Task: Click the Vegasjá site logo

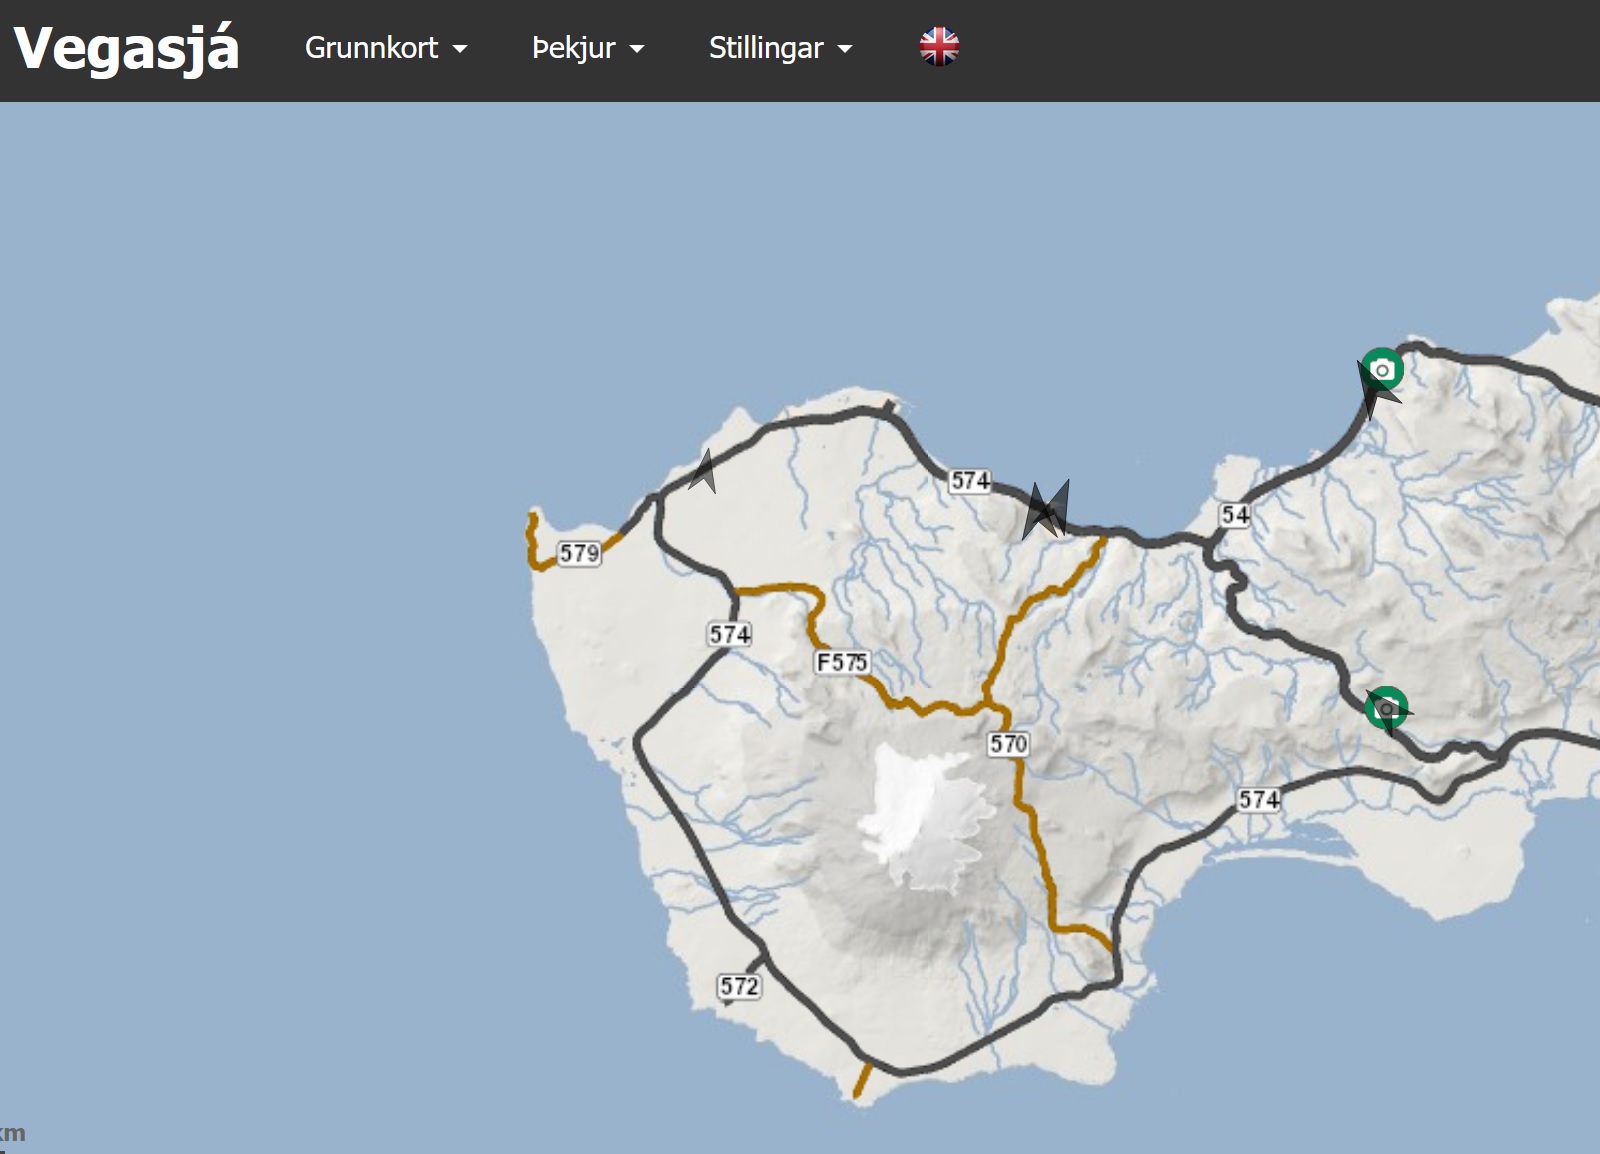Action: click(x=126, y=48)
